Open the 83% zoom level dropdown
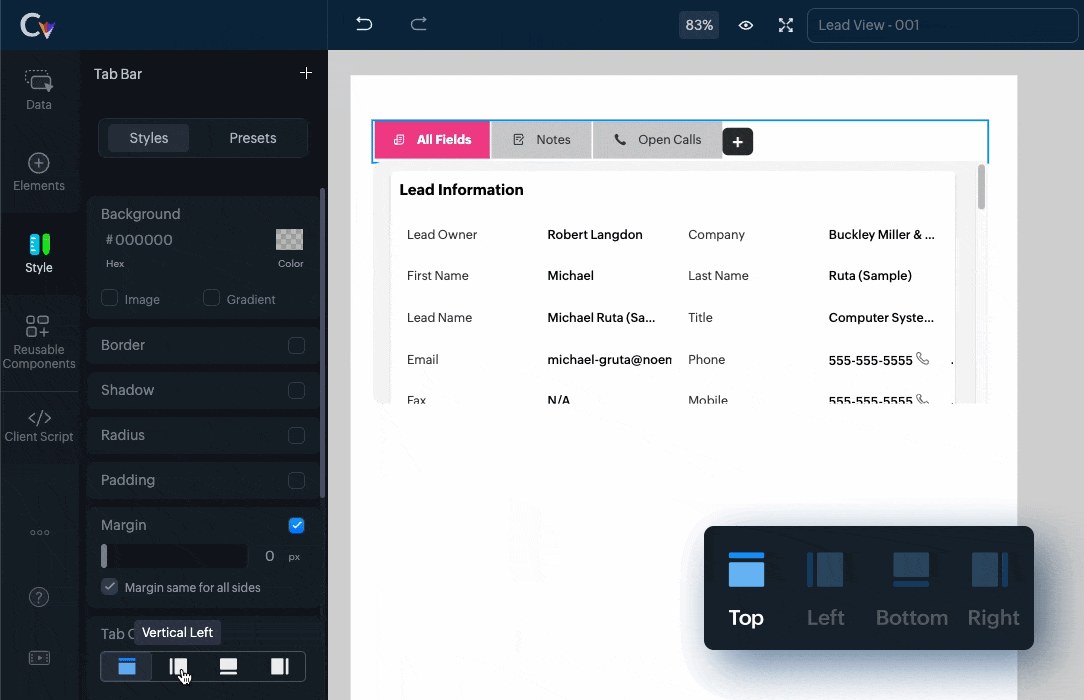1084x700 pixels. point(697,25)
